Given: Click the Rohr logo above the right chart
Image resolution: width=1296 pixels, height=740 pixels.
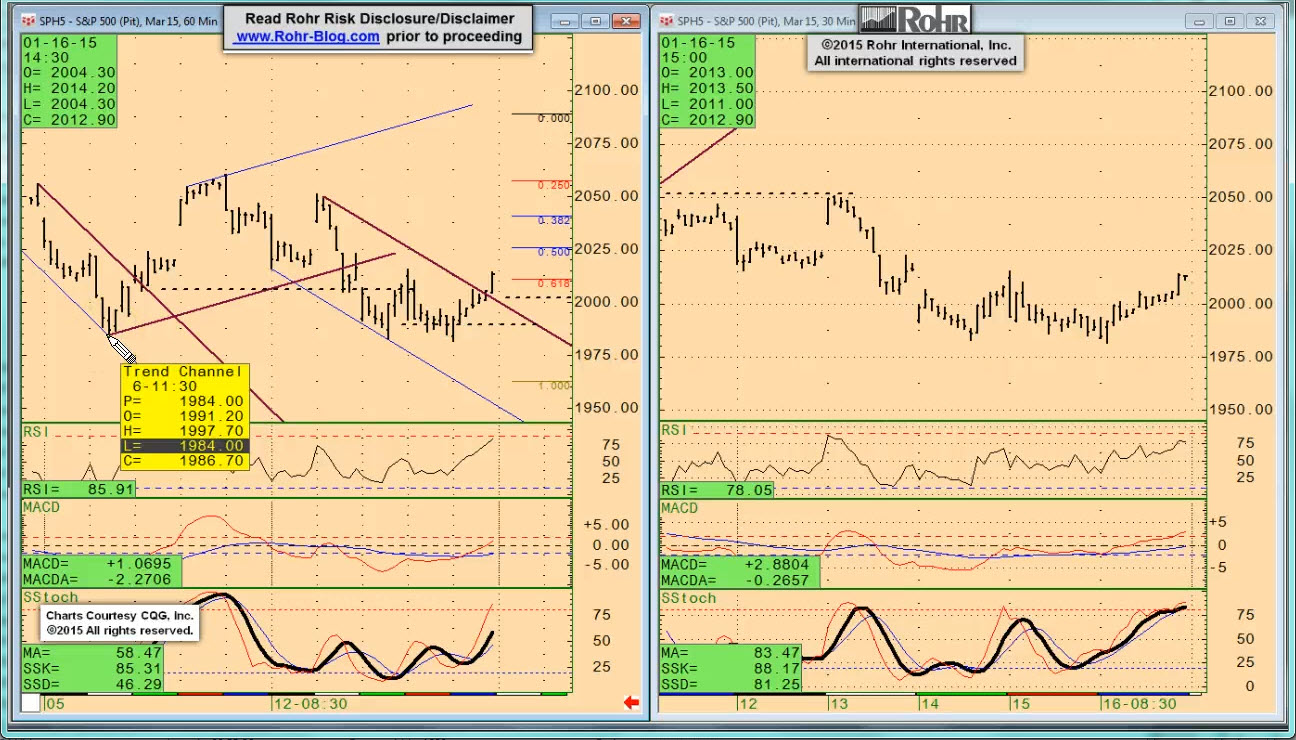Looking at the screenshot, I should point(914,19).
